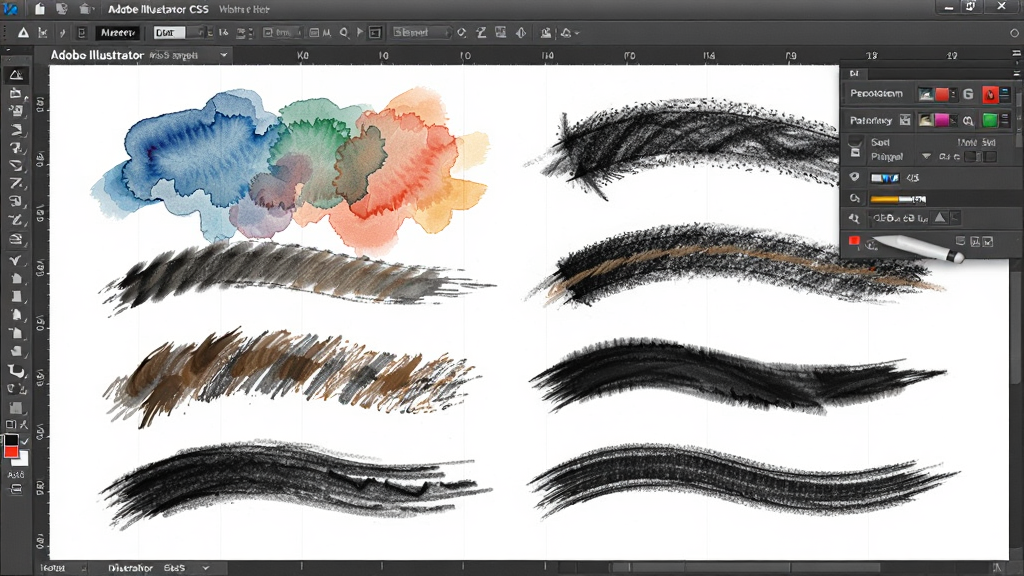Click the black fill color swatch in toolbox

coord(11,440)
